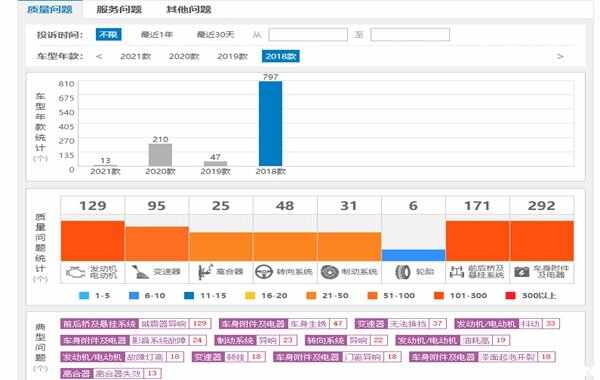
Task: Switch to the 服务问题 tab
Action: pyautogui.click(x=119, y=9)
